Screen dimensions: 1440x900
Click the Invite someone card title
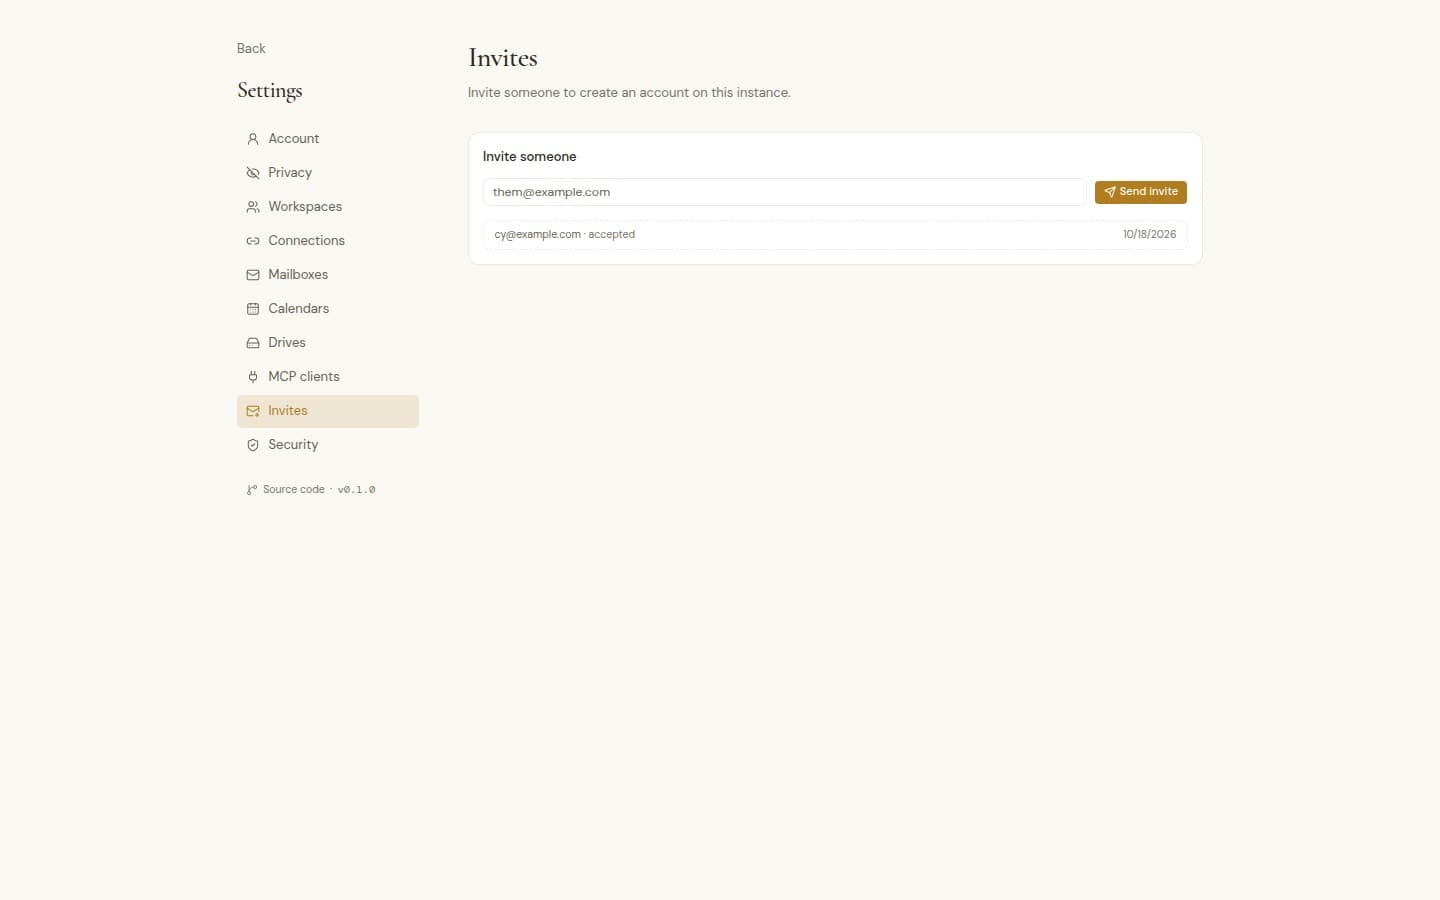pyautogui.click(x=529, y=157)
